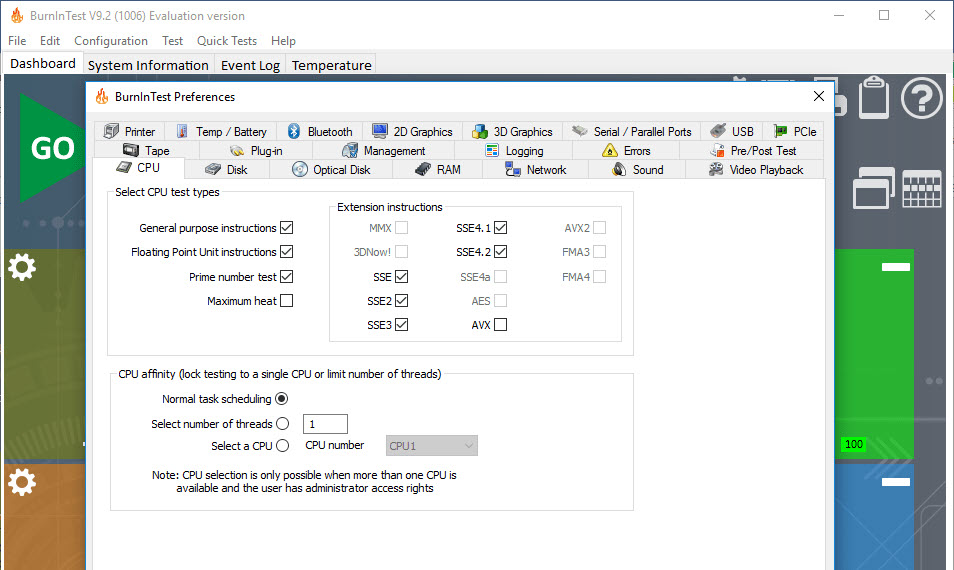Open the Temp / Battery tab
The height and width of the screenshot is (570, 954).
[x=221, y=131]
